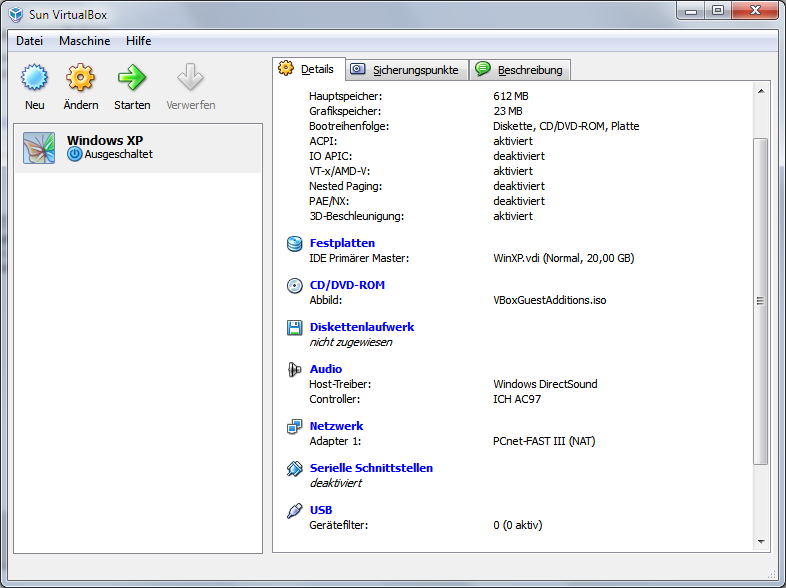Open the Audio settings link
Screen dimensions: 786x588
pyautogui.click(x=326, y=369)
